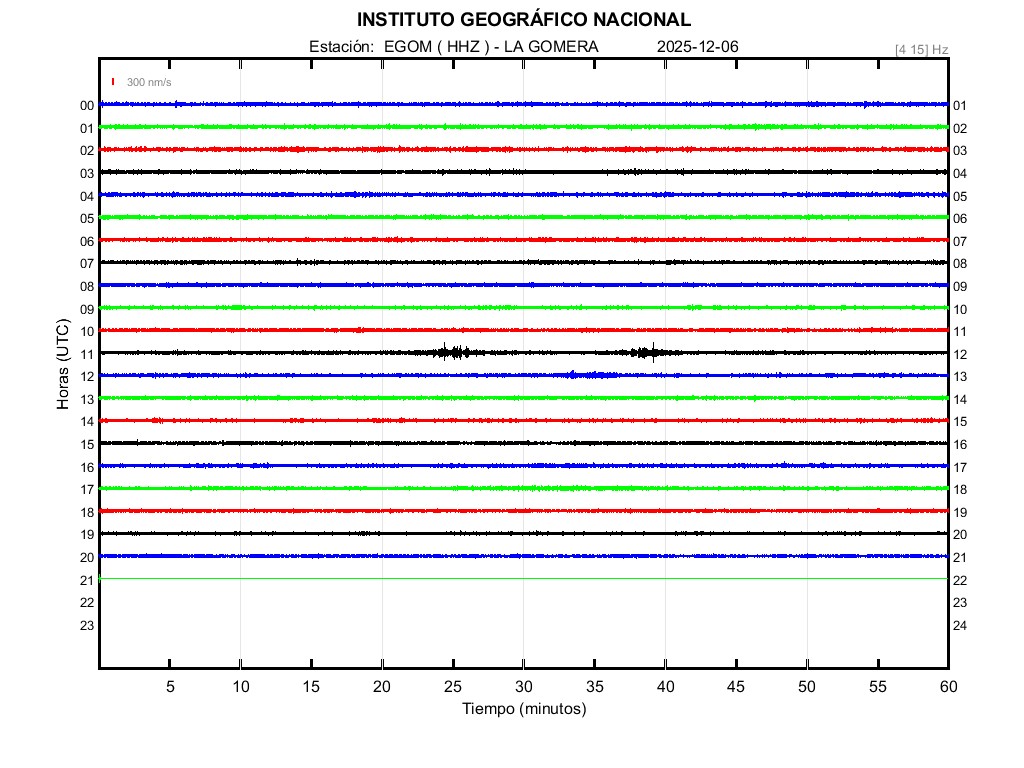
Task: Select the 00 hour label
Action: (x=87, y=106)
